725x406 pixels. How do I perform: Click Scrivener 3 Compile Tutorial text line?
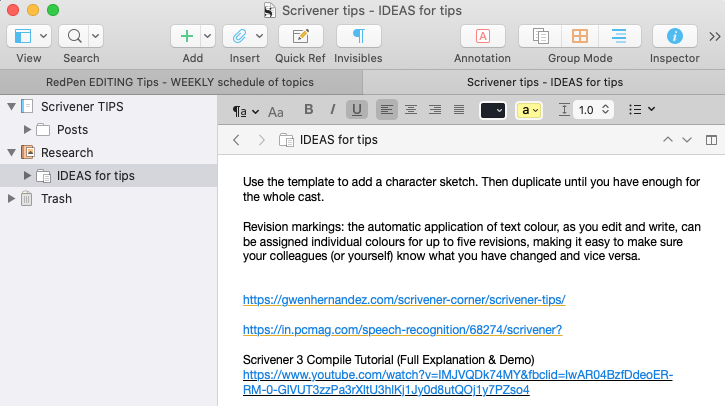pyautogui.click(x=388, y=360)
